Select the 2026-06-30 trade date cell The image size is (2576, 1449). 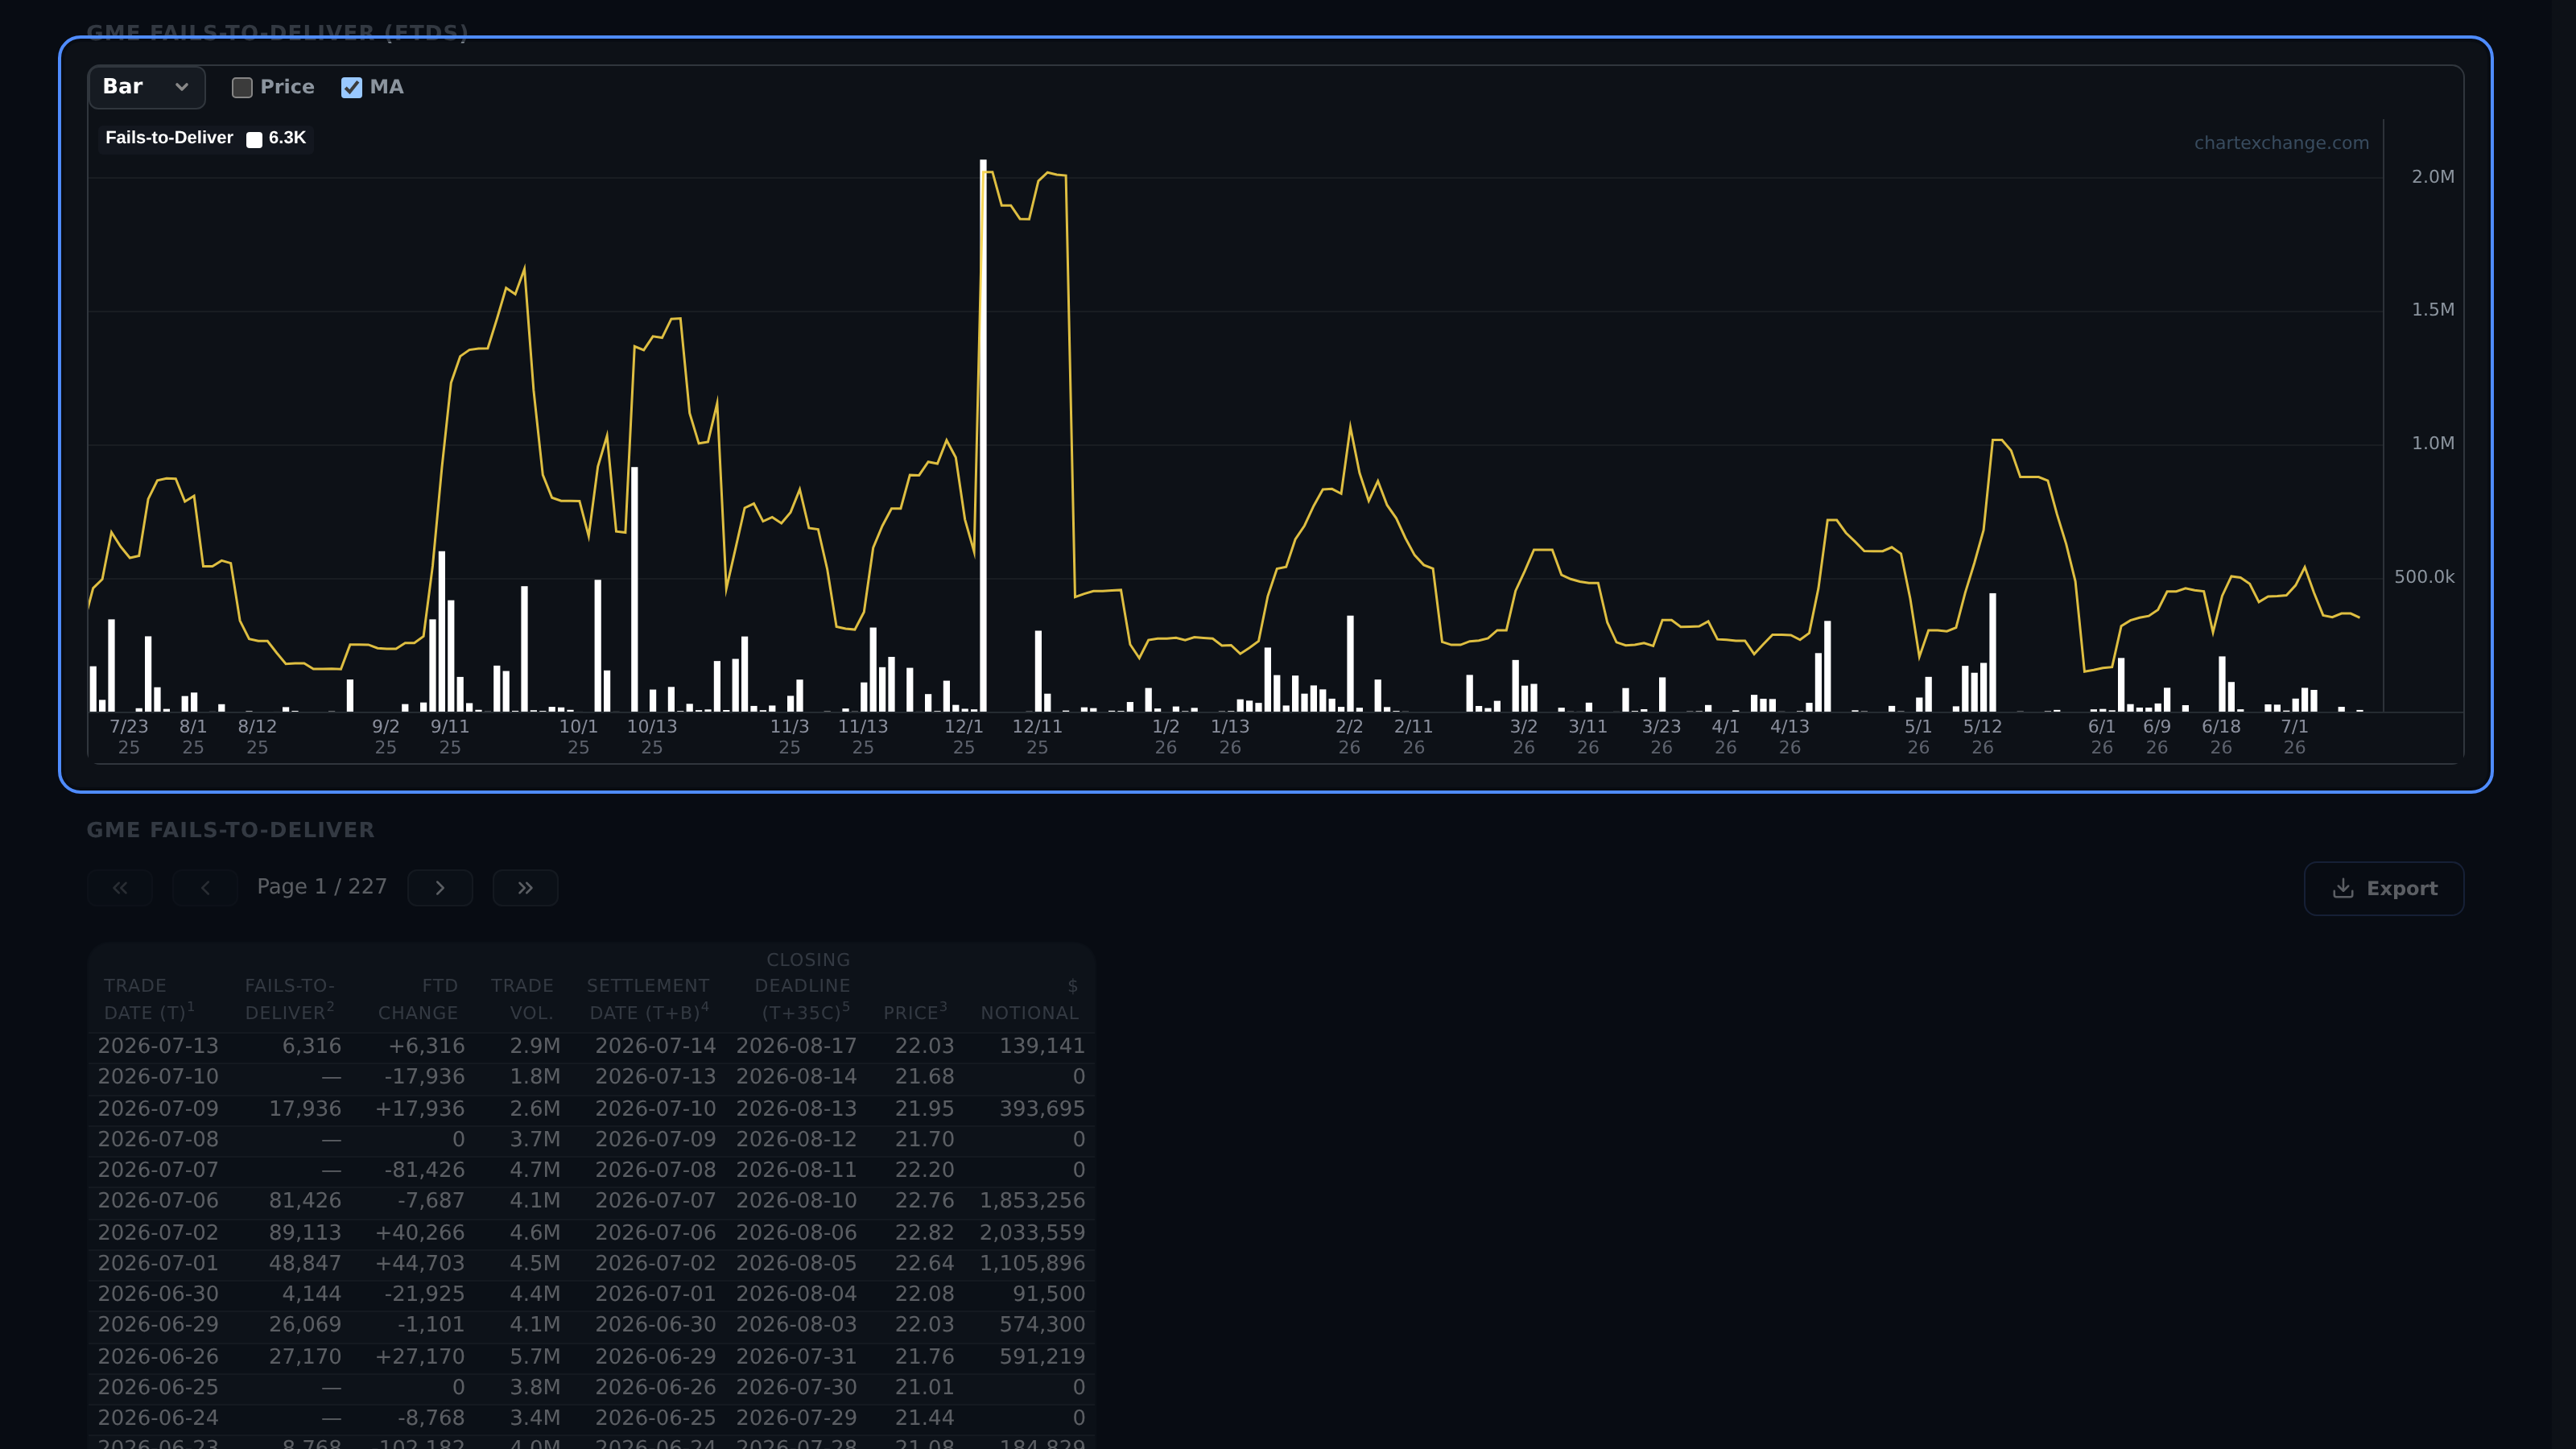158,1293
